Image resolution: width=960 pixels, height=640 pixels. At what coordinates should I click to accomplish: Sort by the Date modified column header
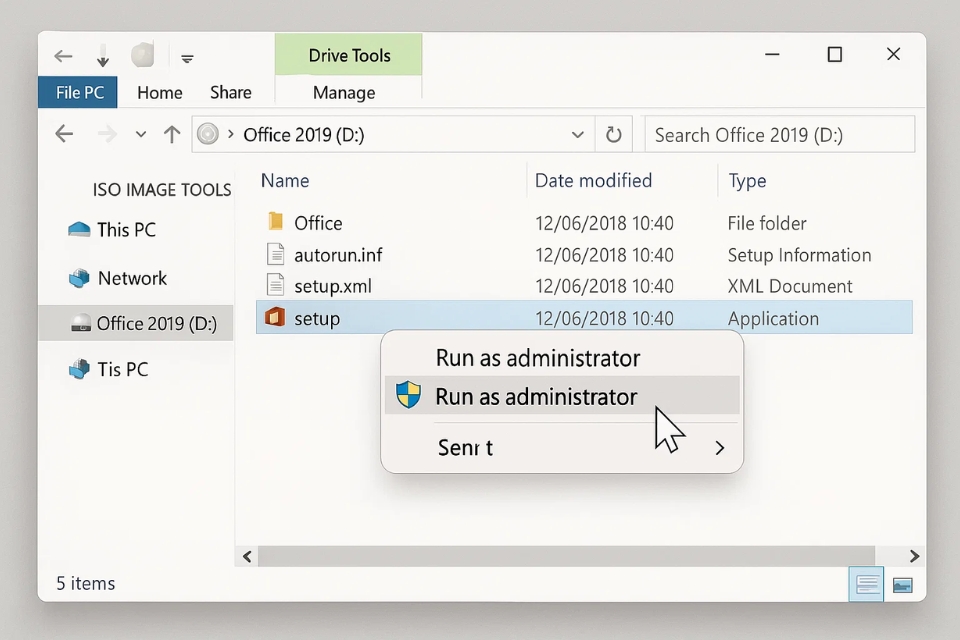coord(593,181)
